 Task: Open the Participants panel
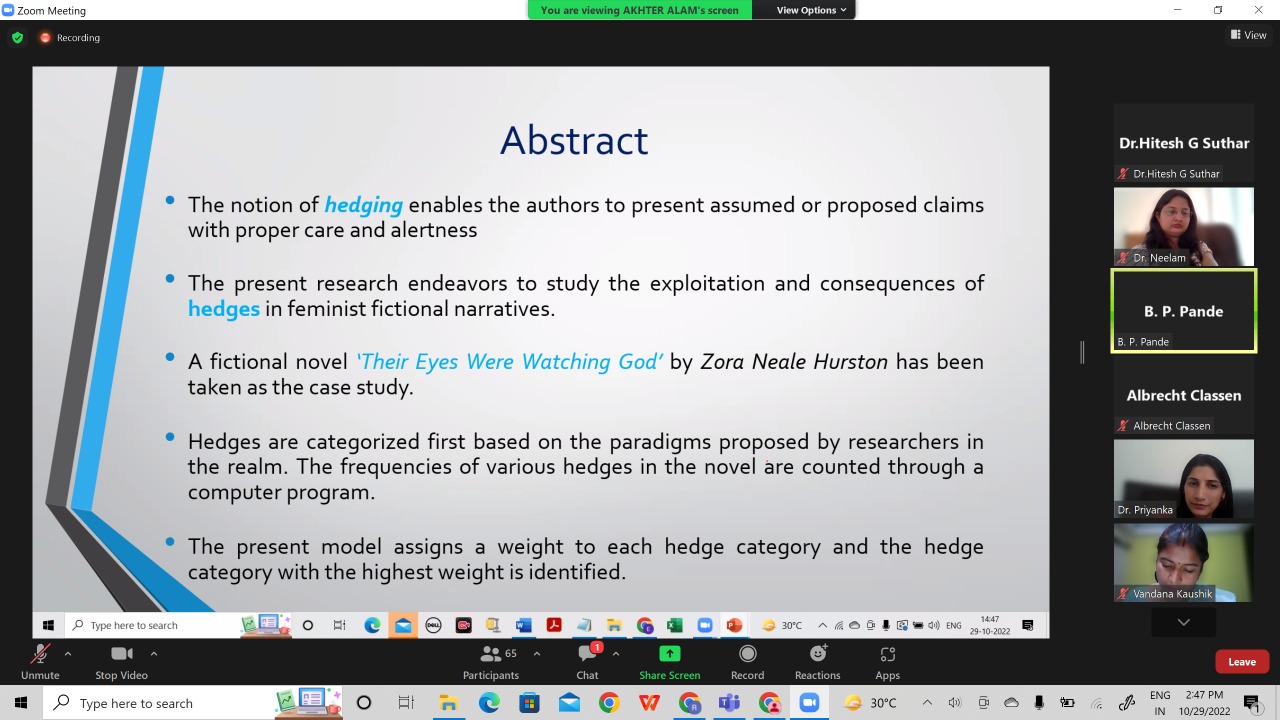491,660
